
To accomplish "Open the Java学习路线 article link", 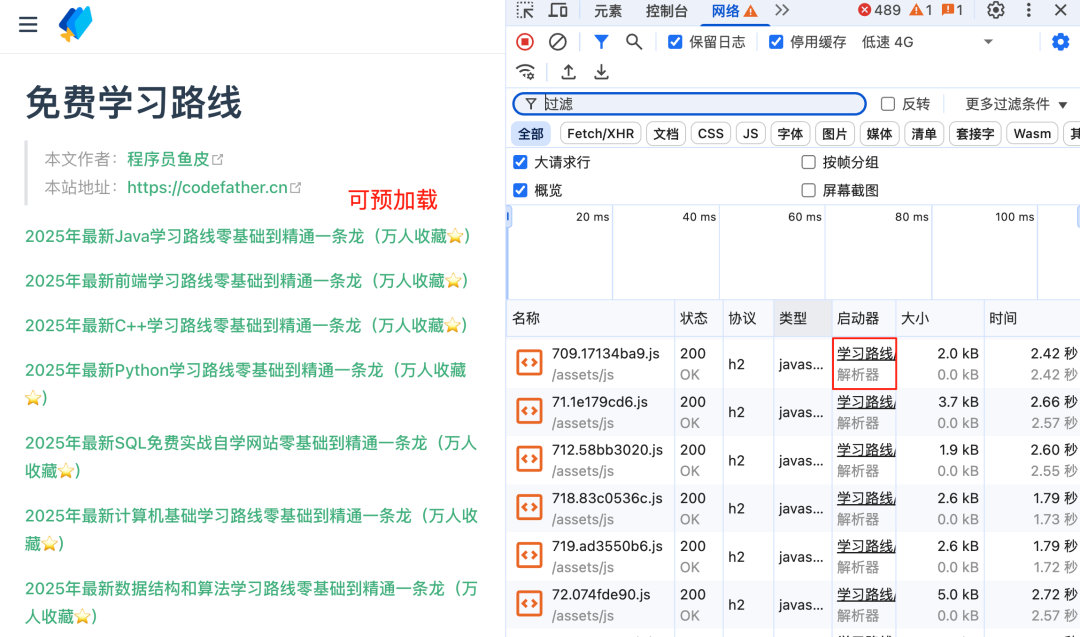I will (x=250, y=236).
